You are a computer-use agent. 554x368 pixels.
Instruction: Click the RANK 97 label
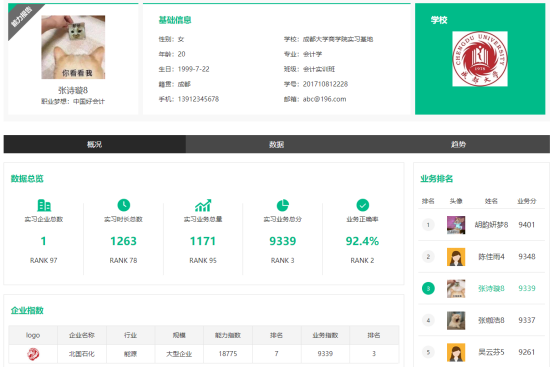(43, 260)
